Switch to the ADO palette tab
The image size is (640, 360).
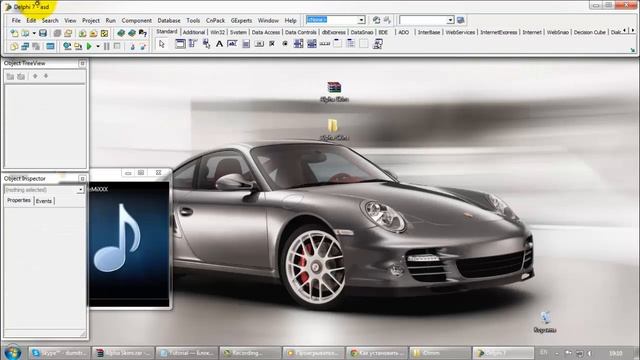tap(404, 32)
